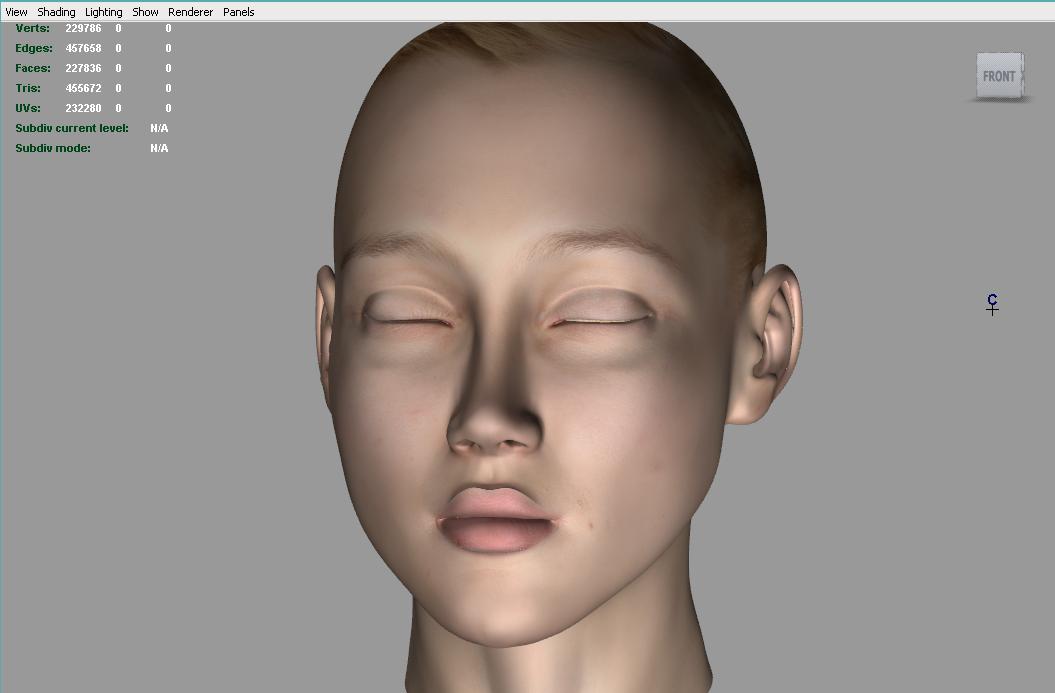Click the lips of the head model

click(x=497, y=518)
